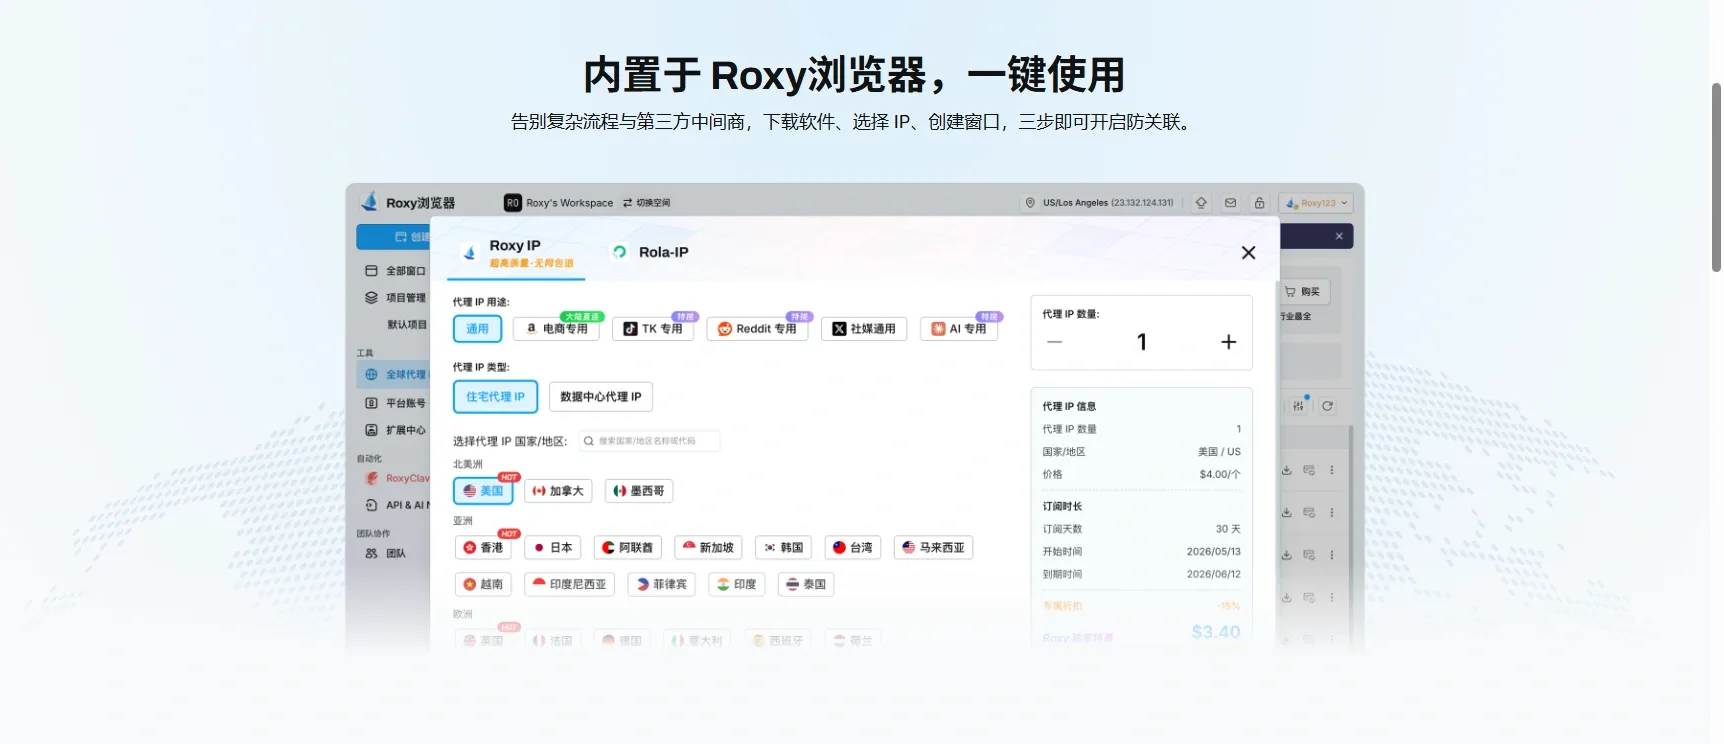Switch to the Roxy IP tab
Screen dimensions: 1724x744
(x=516, y=253)
